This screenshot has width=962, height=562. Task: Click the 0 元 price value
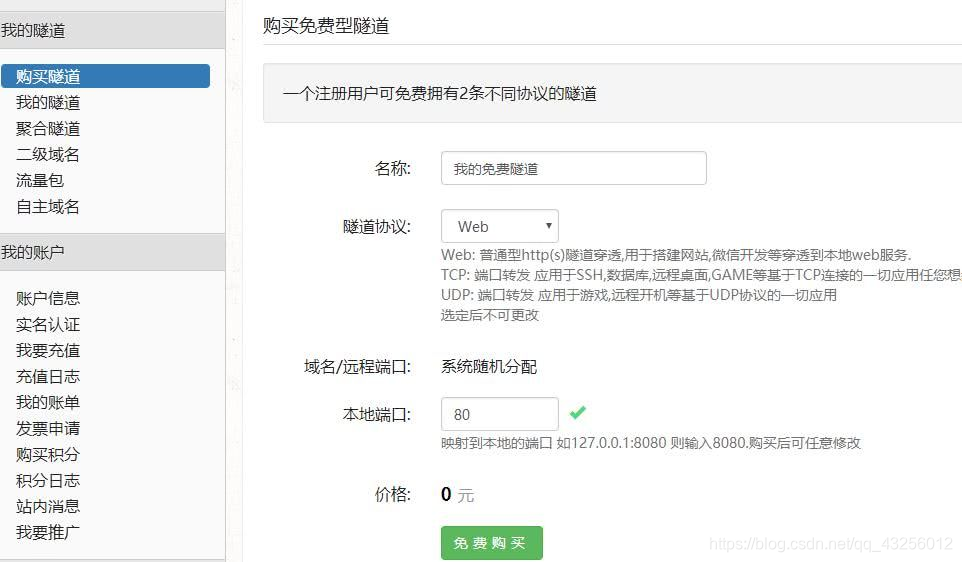pyautogui.click(x=458, y=495)
